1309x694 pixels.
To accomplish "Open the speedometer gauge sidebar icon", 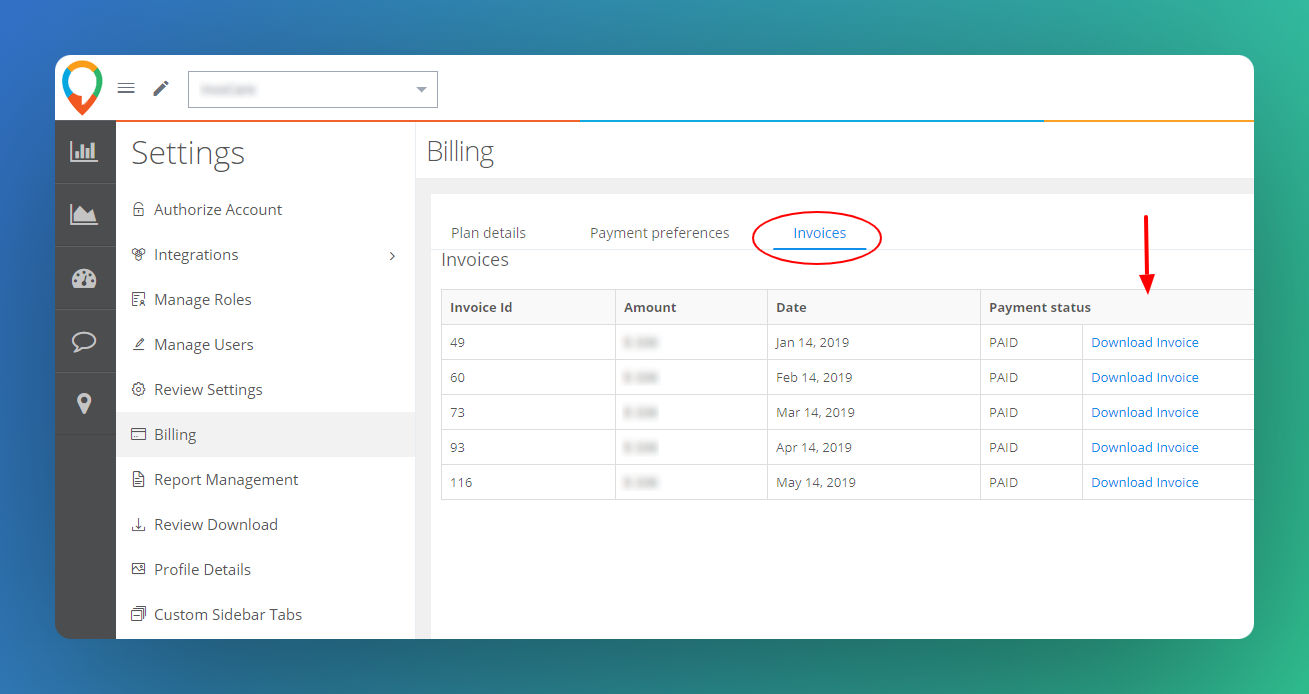I will pyautogui.click(x=84, y=278).
